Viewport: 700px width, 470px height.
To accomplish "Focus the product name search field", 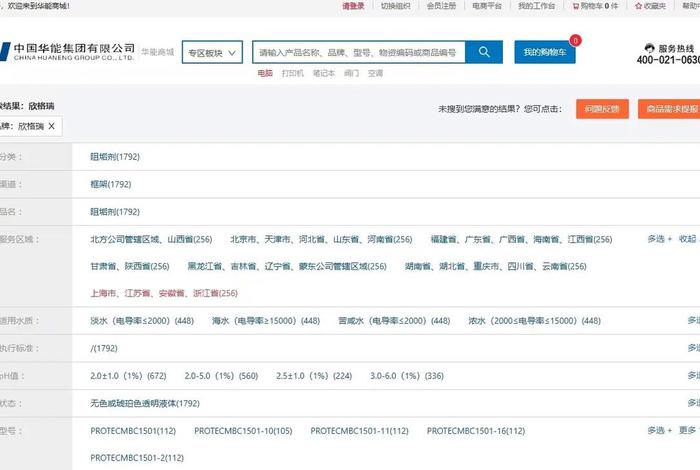I will click(358, 52).
